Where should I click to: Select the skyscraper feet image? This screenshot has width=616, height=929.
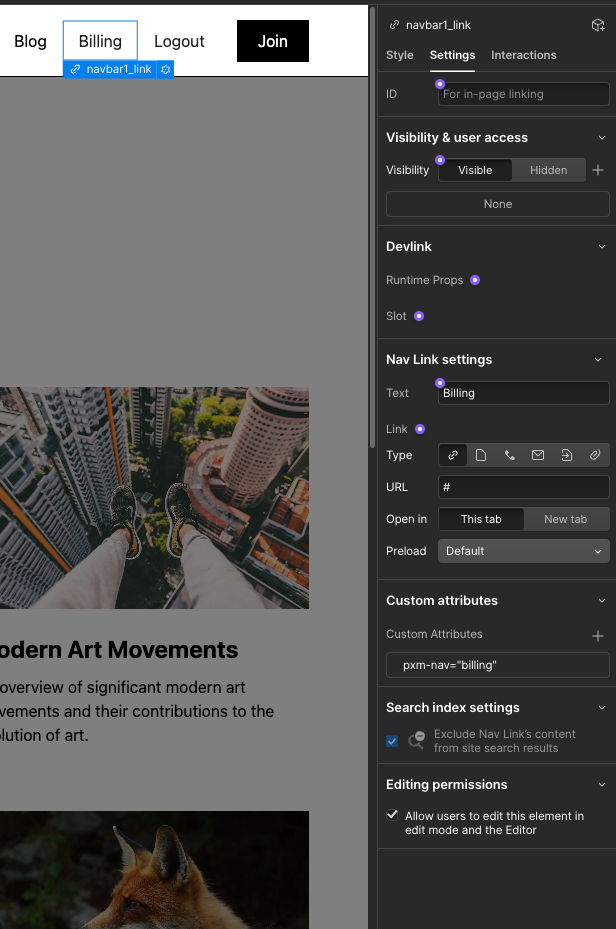154,498
